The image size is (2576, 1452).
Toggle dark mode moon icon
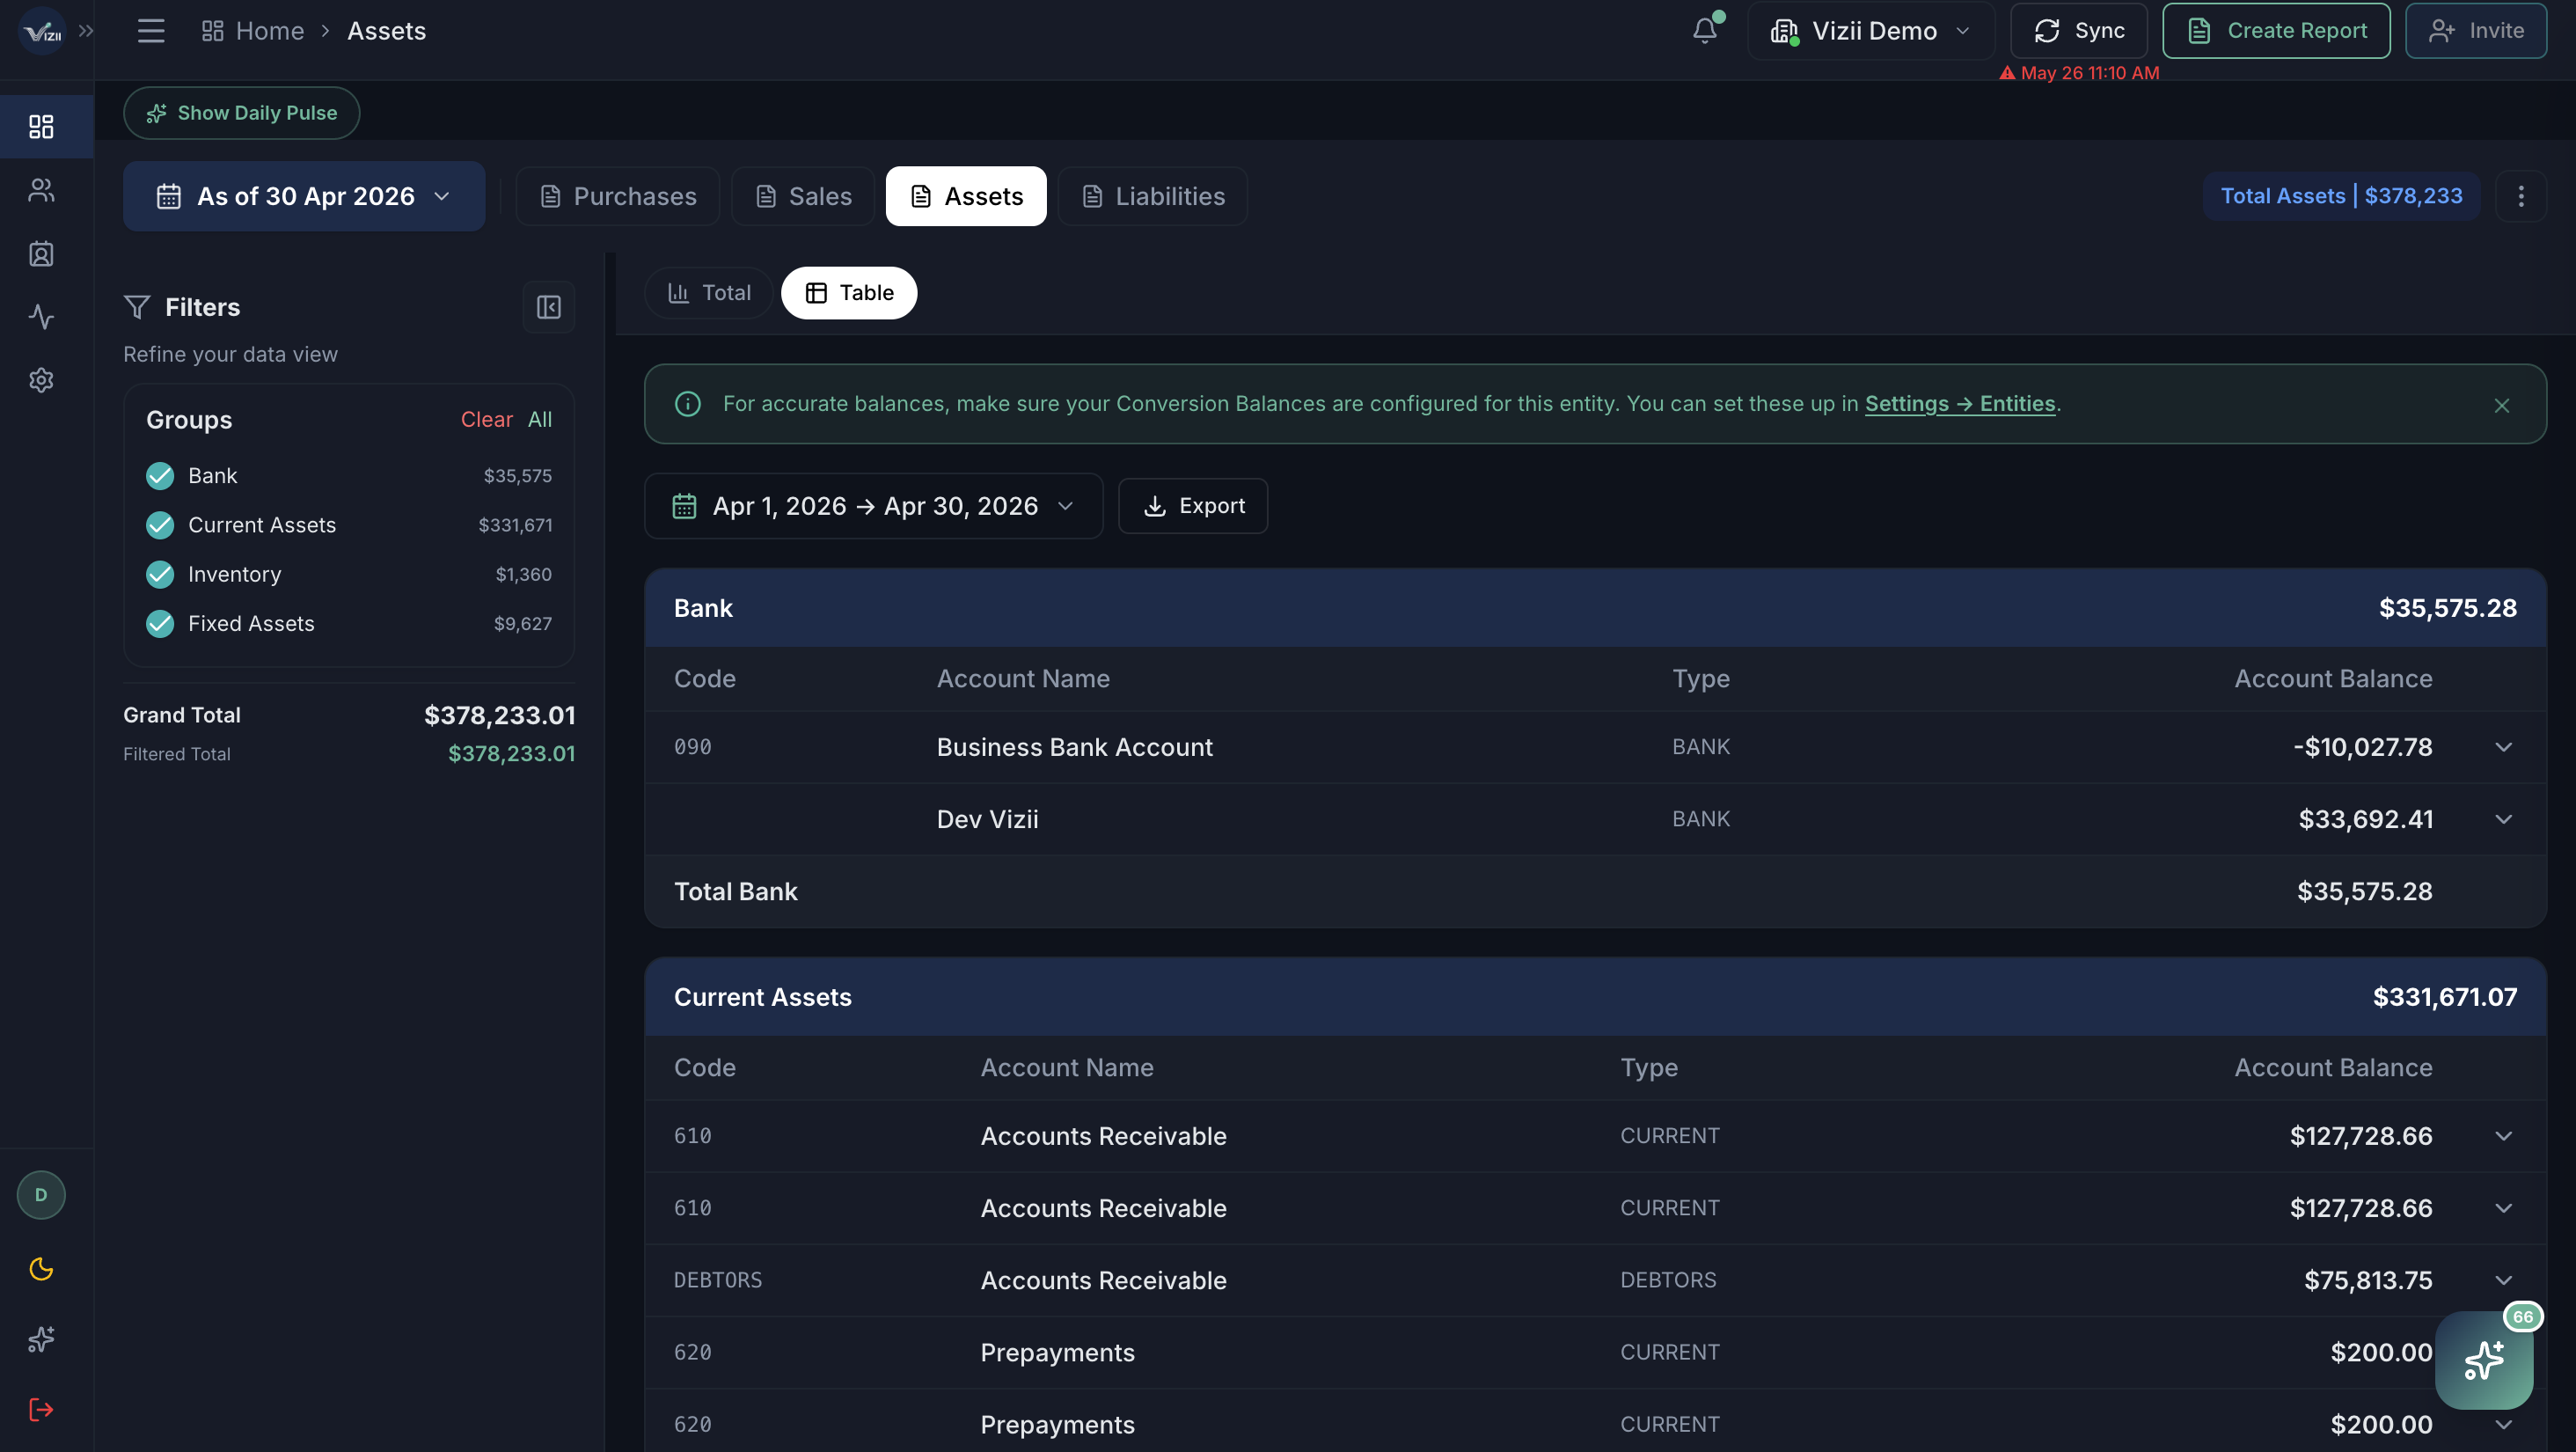coord(41,1268)
